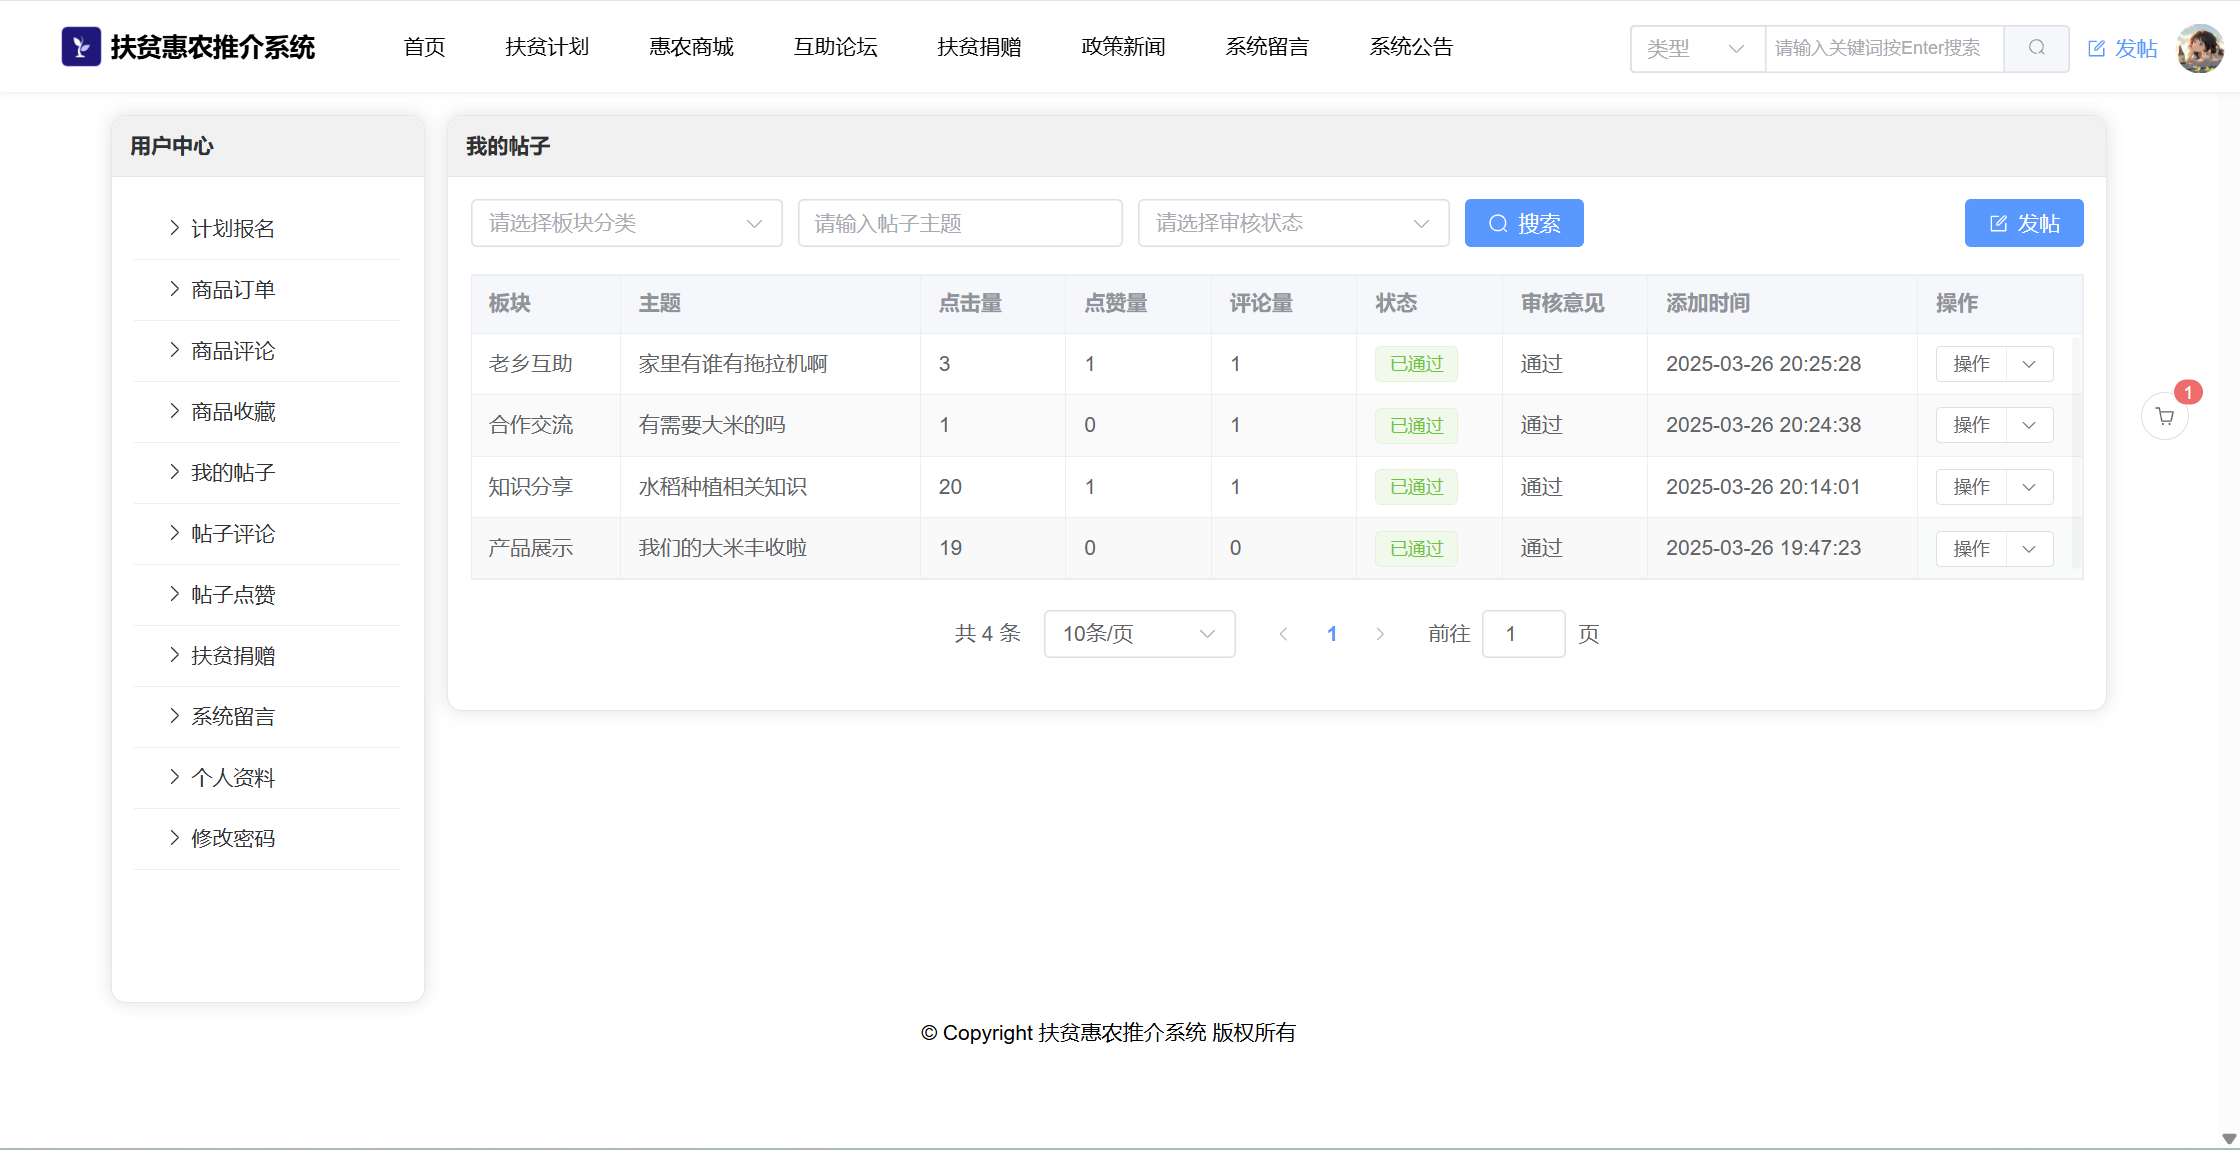
Task: Click the 扶贫惠农推介系统 logo icon
Action: [x=81, y=47]
